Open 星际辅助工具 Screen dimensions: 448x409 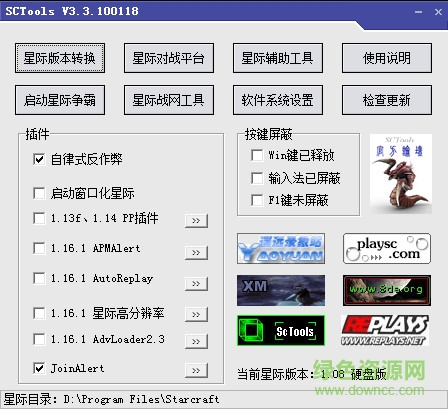tap(278, 58)
